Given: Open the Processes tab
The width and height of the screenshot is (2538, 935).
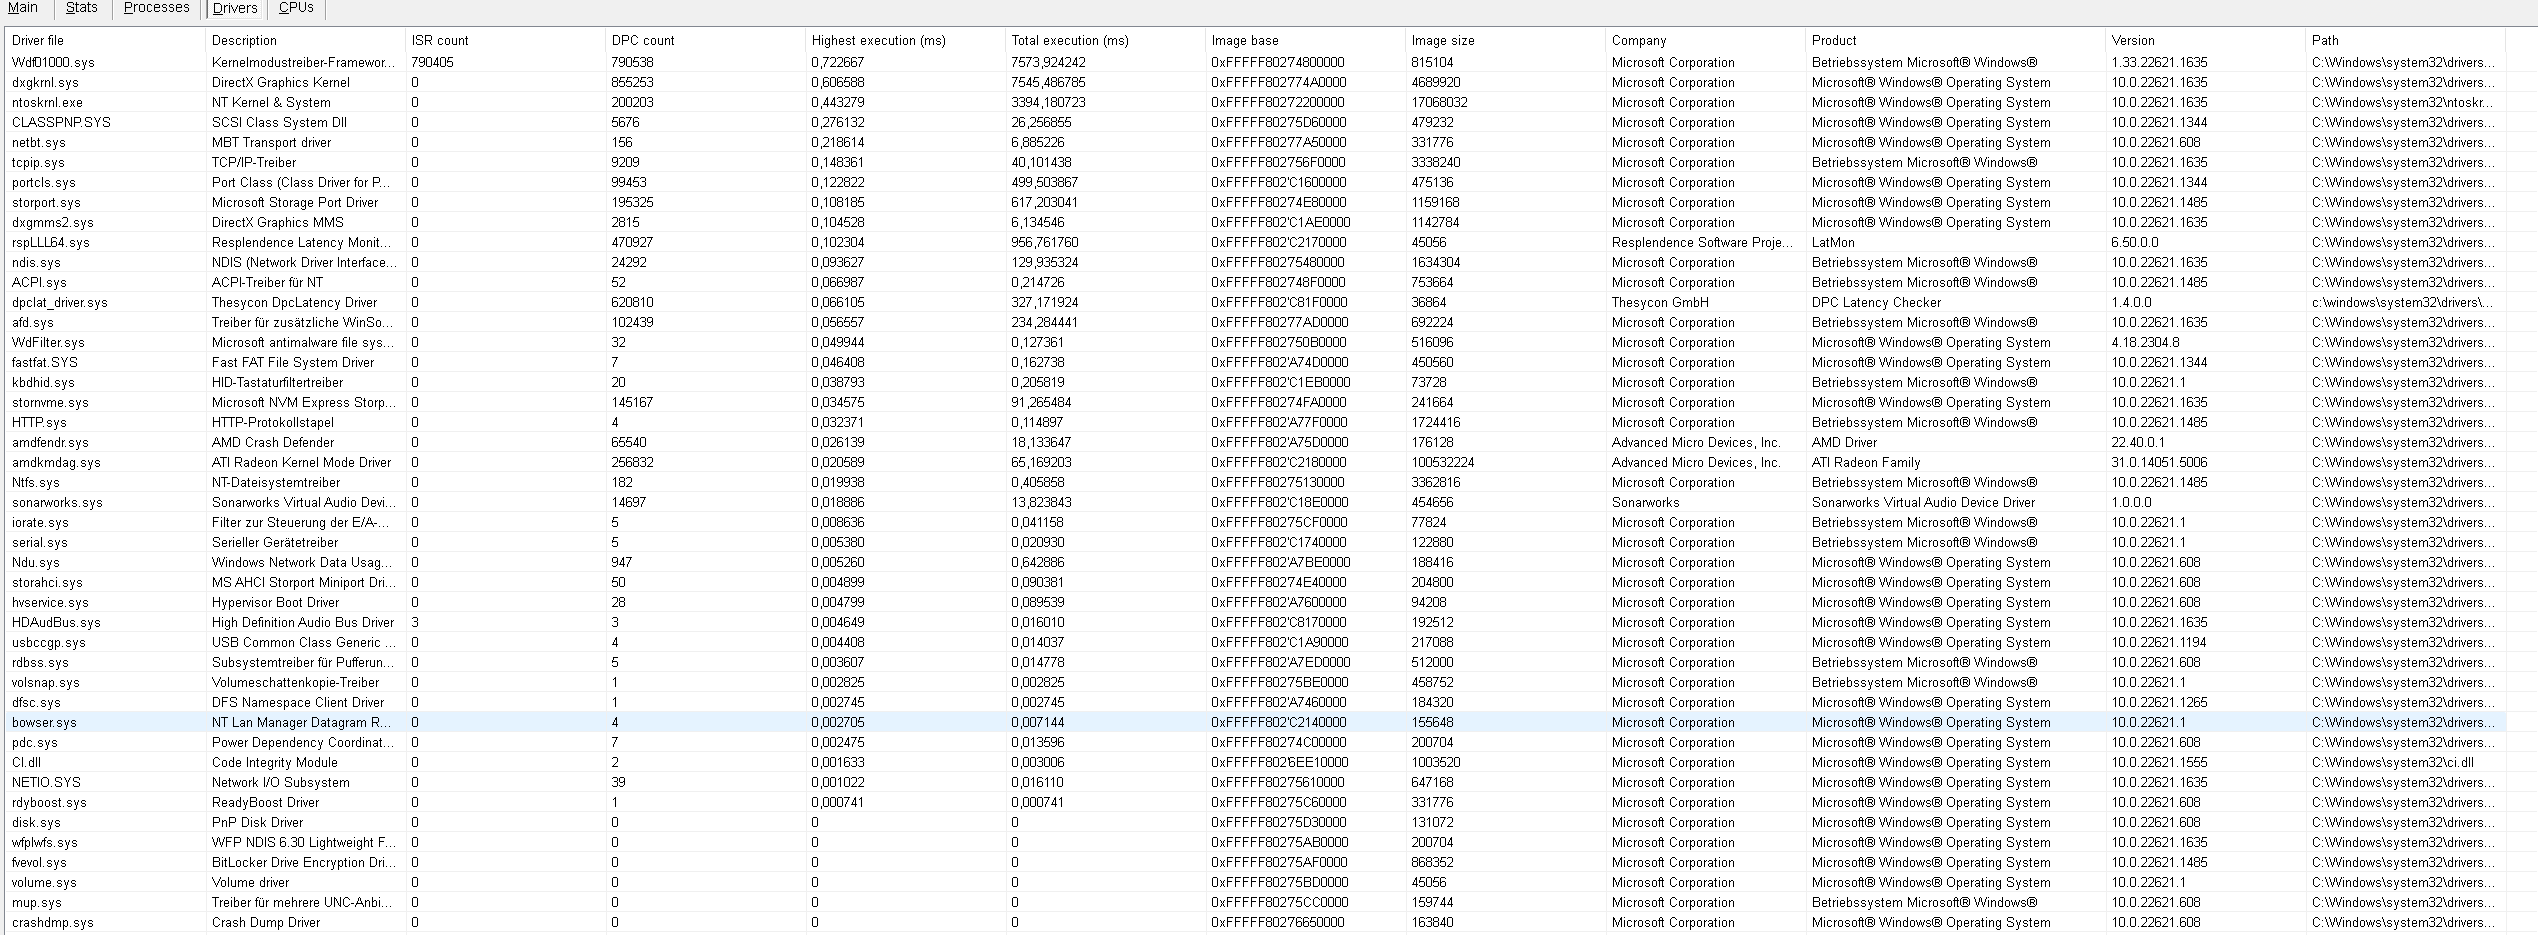Looking at the screenshot, I should (156, 8).
